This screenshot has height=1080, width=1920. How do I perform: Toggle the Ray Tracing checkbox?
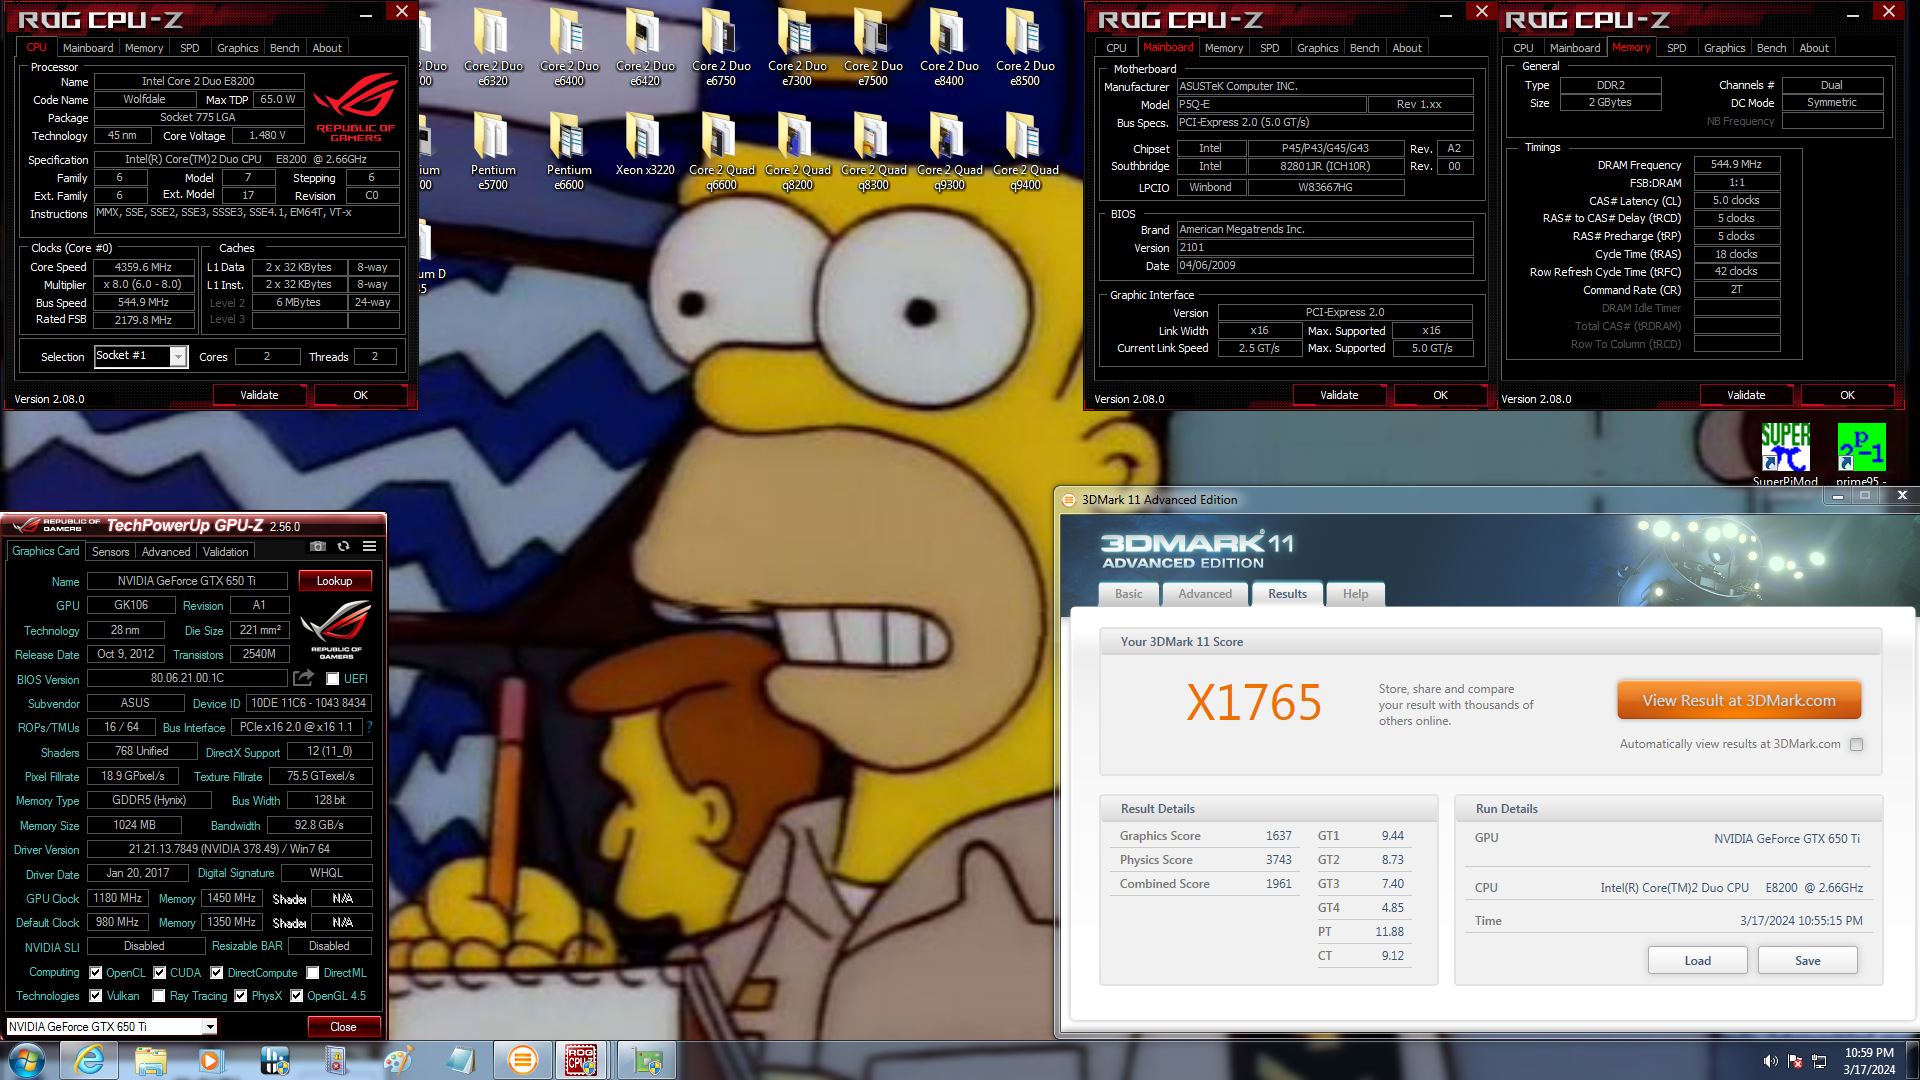(x=159, y=996)
